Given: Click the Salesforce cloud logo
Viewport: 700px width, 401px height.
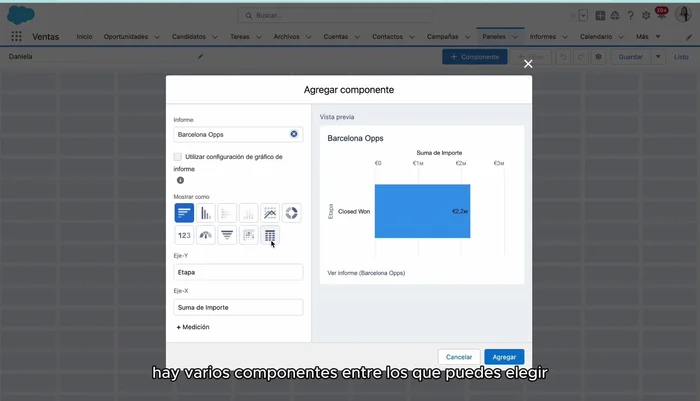Looking at the screenshot, I should (x=21, y=15).
